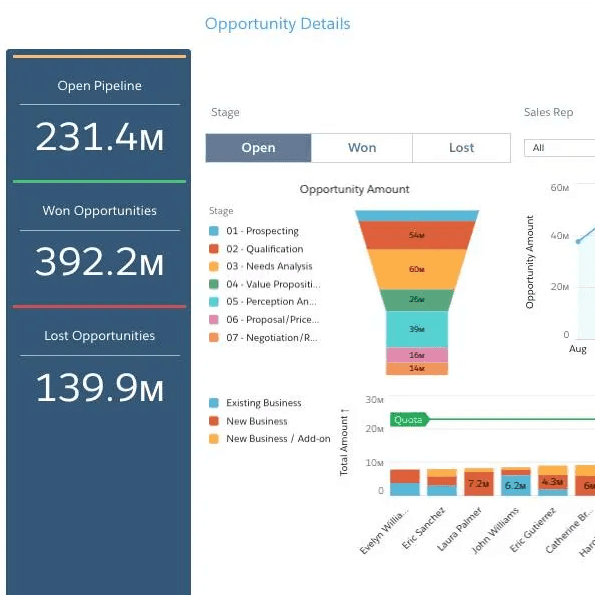The image size is (595, 595).
Task: Select Eric Gutierrez's 4.3M bar
Action: click(x=553, y=481)
